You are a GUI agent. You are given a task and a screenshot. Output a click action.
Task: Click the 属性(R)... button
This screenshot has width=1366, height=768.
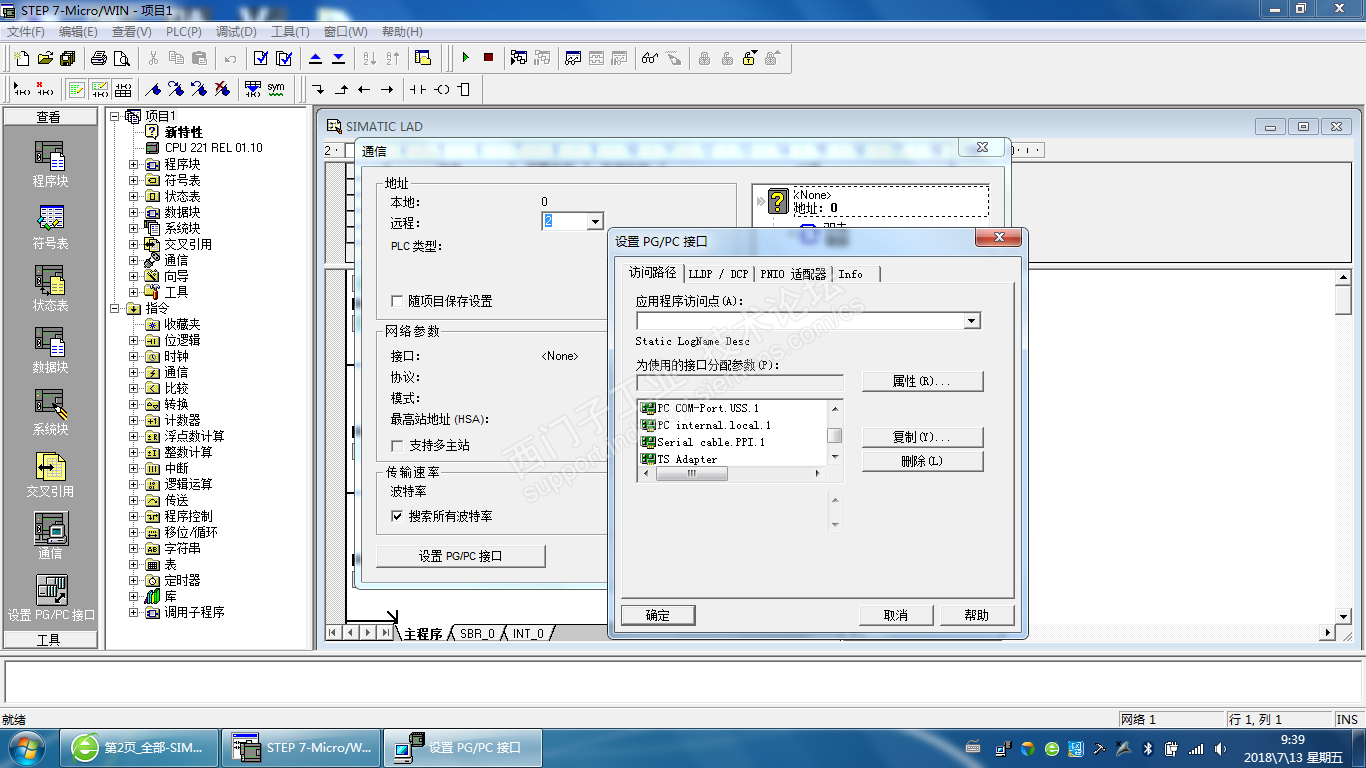pyautogui.click(x=922, y=381)
